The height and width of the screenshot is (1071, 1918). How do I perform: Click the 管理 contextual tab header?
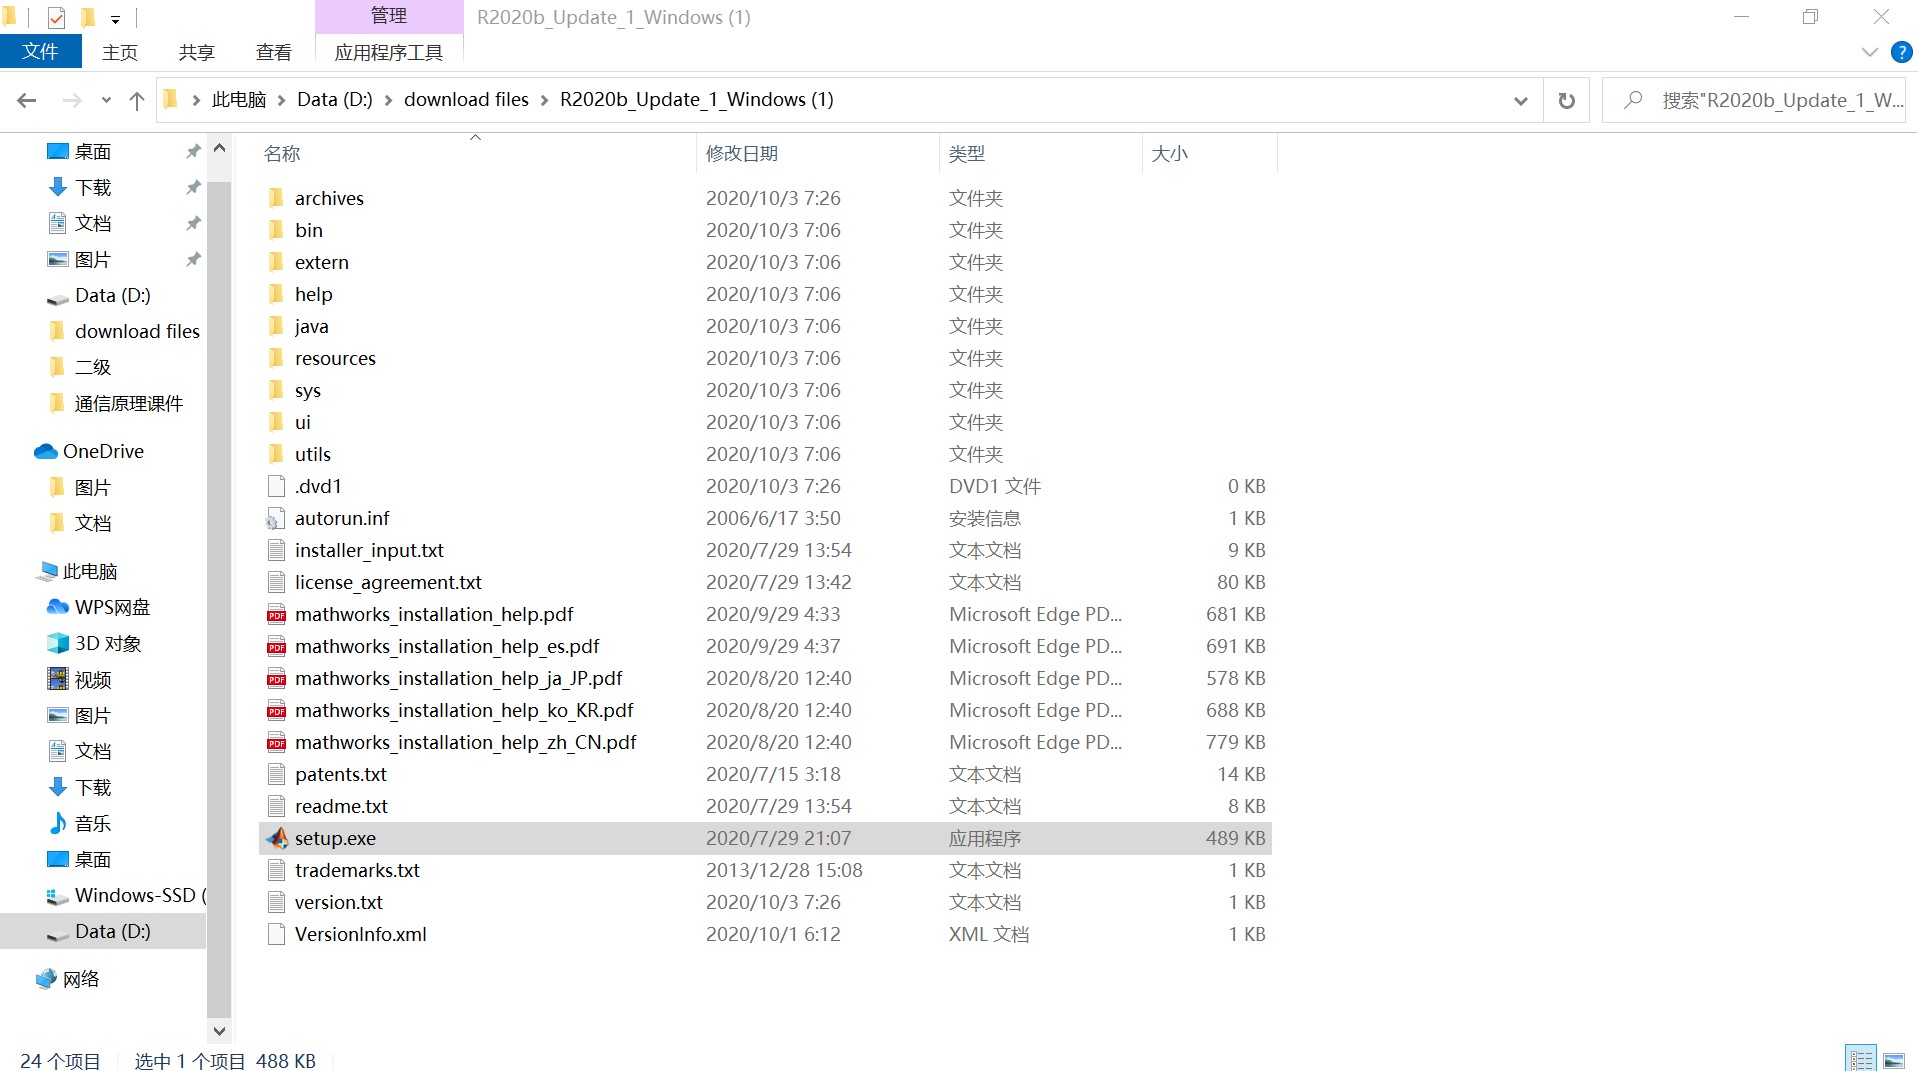pyautogui.click(x=389, y=16)
